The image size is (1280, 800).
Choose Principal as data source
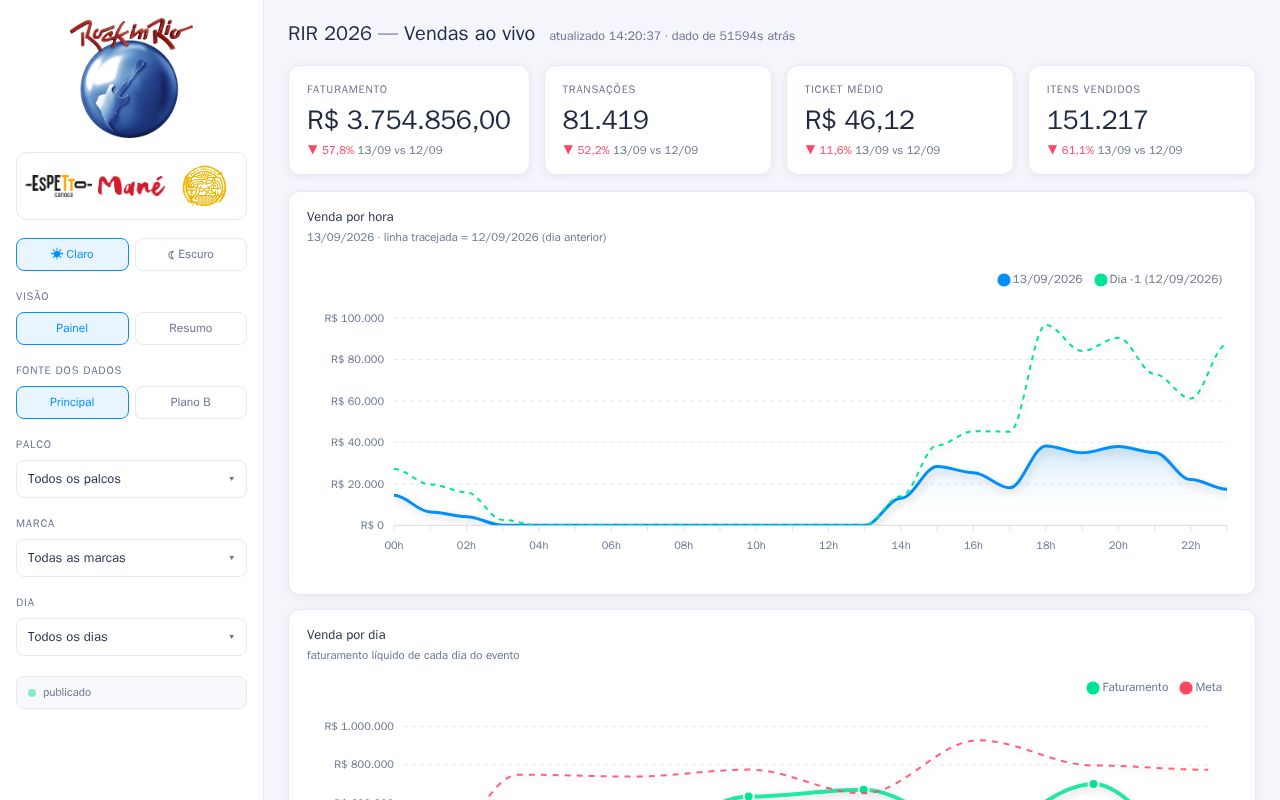click(x=72, y=402)
